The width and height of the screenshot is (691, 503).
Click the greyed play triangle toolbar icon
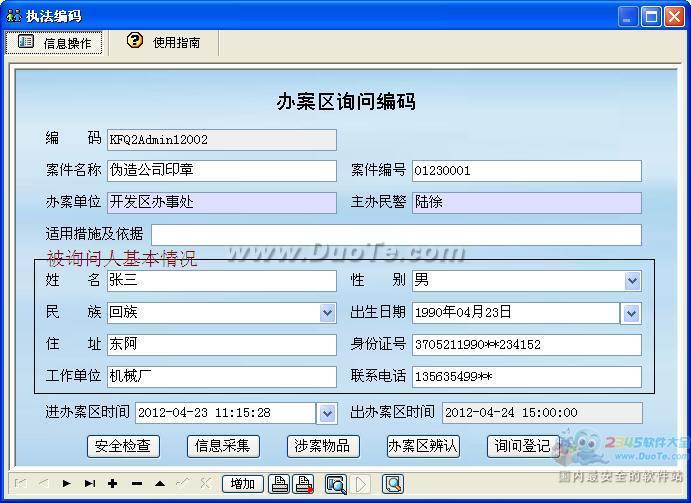pos(361,484)
